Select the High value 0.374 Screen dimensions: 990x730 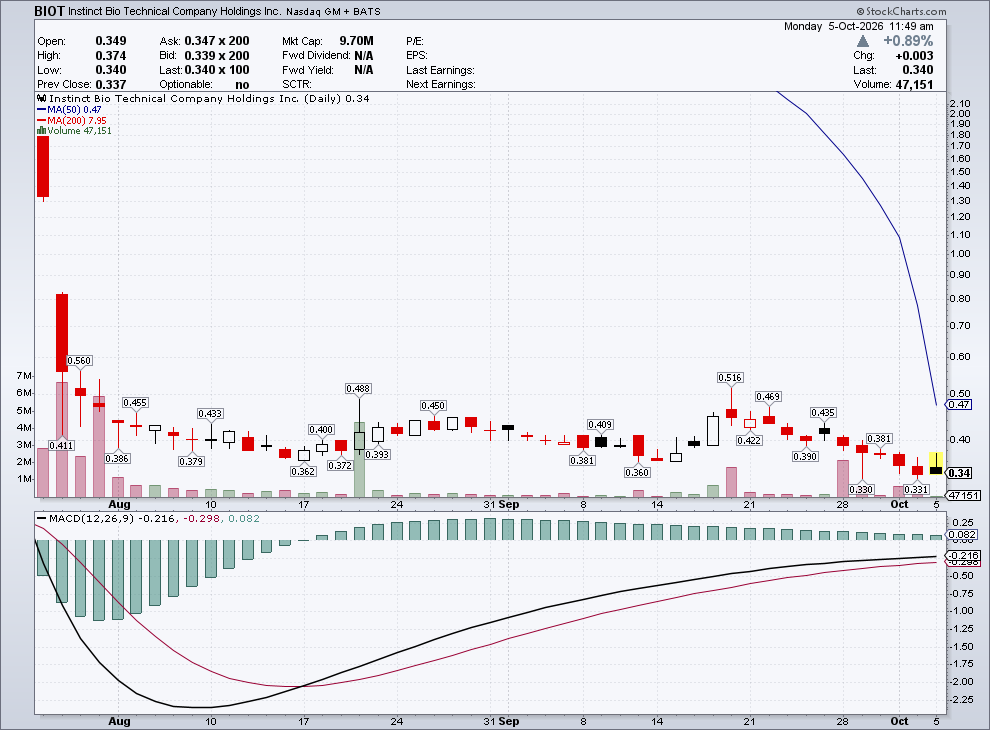(110, 56)
